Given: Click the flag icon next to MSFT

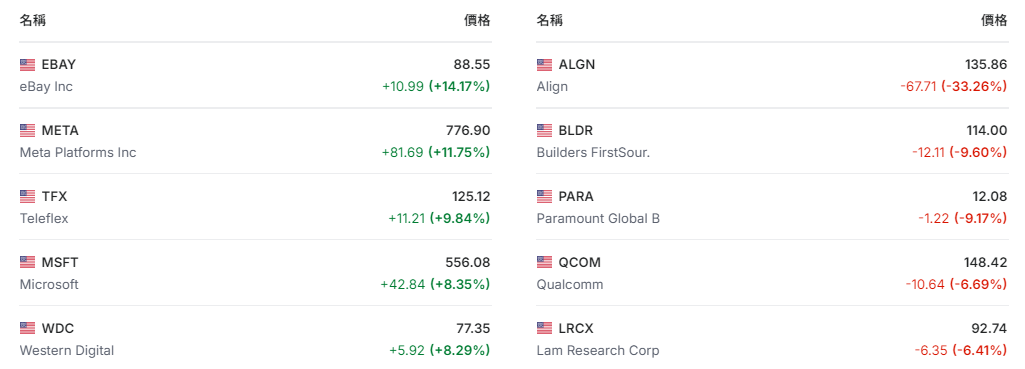Looking at the screenshot, I should click(27, 262).
